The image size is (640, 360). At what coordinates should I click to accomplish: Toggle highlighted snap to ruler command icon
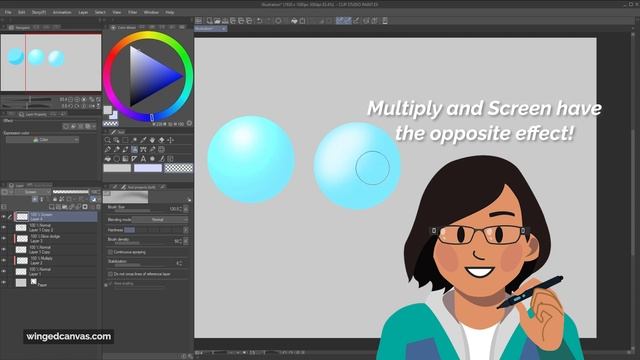click(340, 20)
